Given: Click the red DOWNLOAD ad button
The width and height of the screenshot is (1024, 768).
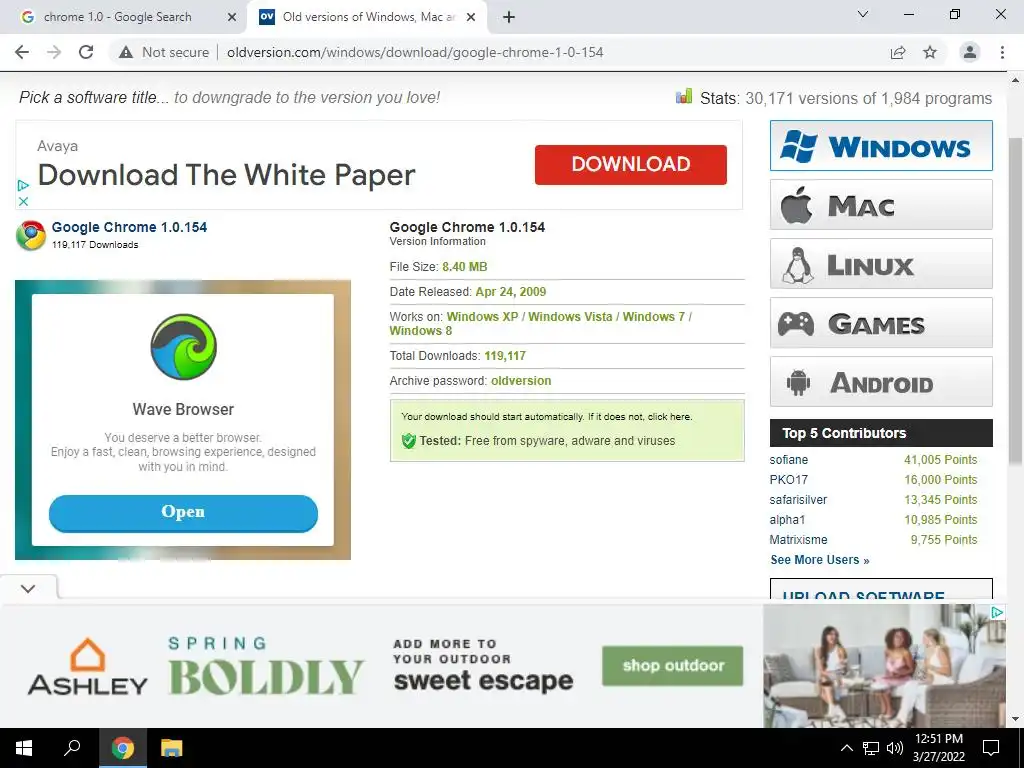Looking at the screenshot, I should pos(630,165).
